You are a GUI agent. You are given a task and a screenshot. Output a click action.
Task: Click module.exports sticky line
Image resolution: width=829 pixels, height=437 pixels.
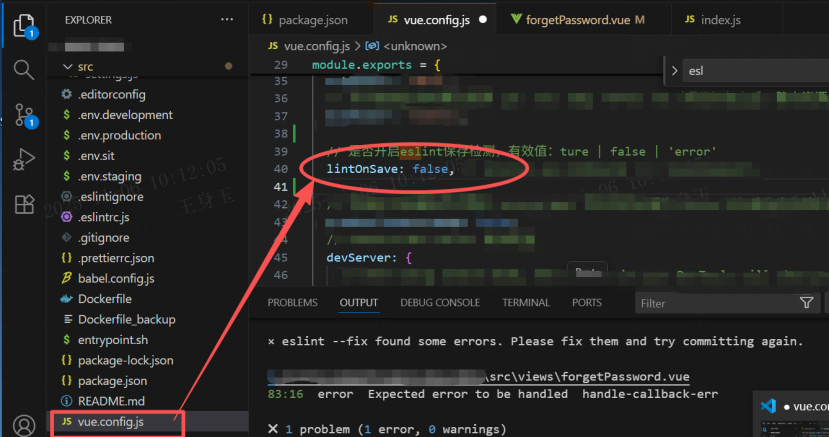376,65
